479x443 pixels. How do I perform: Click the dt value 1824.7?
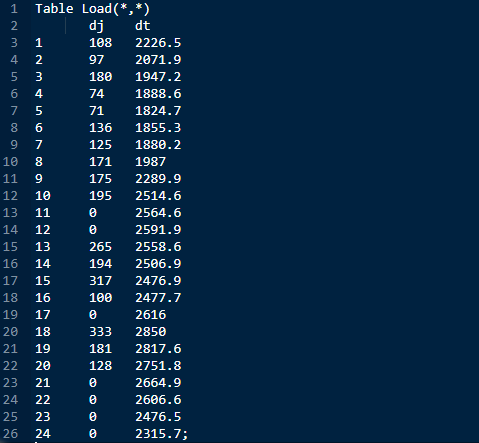pyautogui.click(x=158, y=111)
